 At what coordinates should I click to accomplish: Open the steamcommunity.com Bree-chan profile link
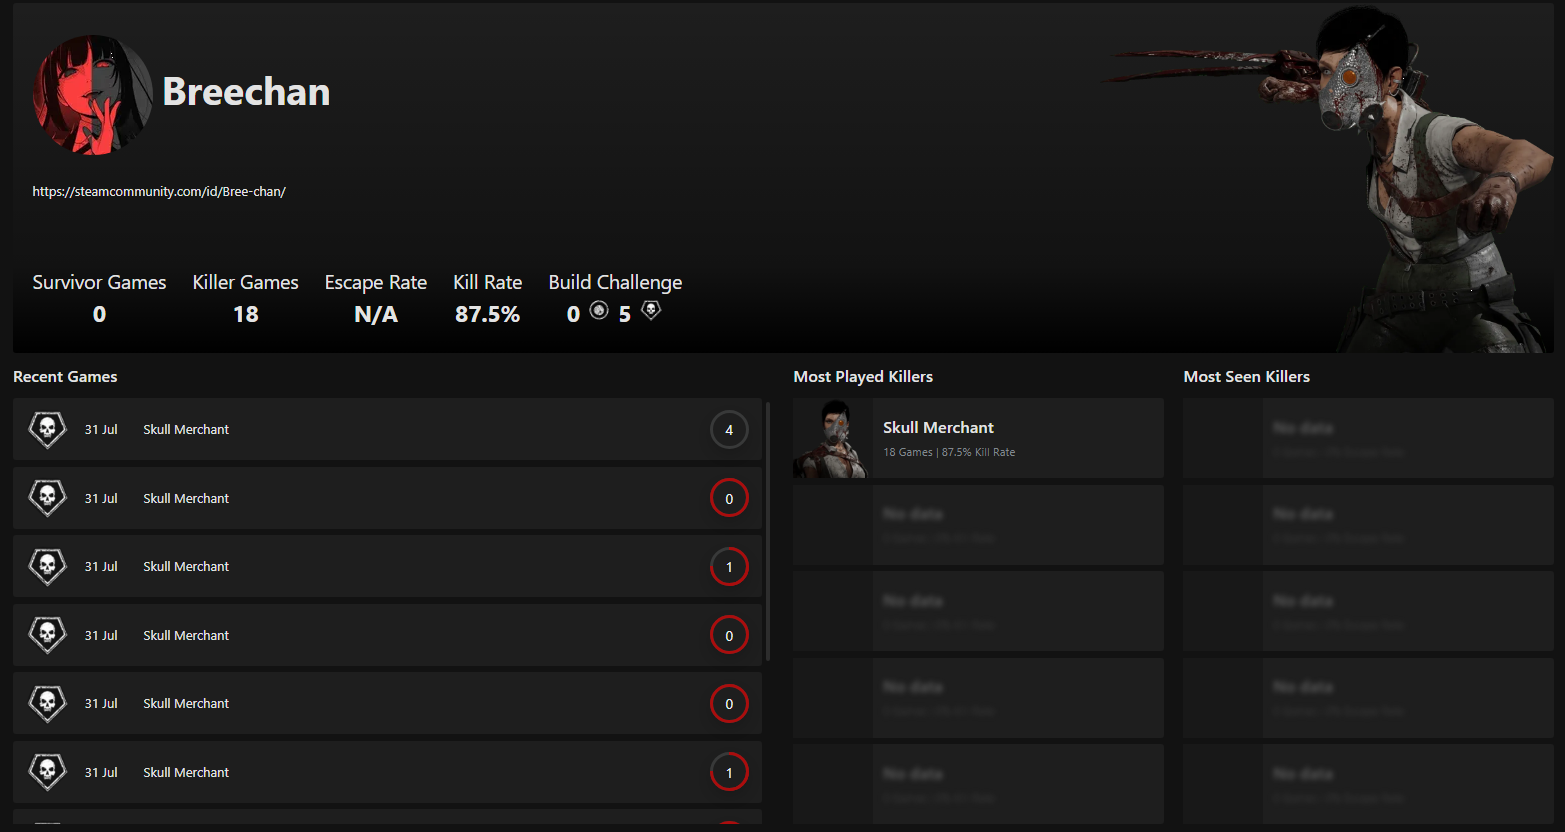pyautogui.click(x=159, y=191)
